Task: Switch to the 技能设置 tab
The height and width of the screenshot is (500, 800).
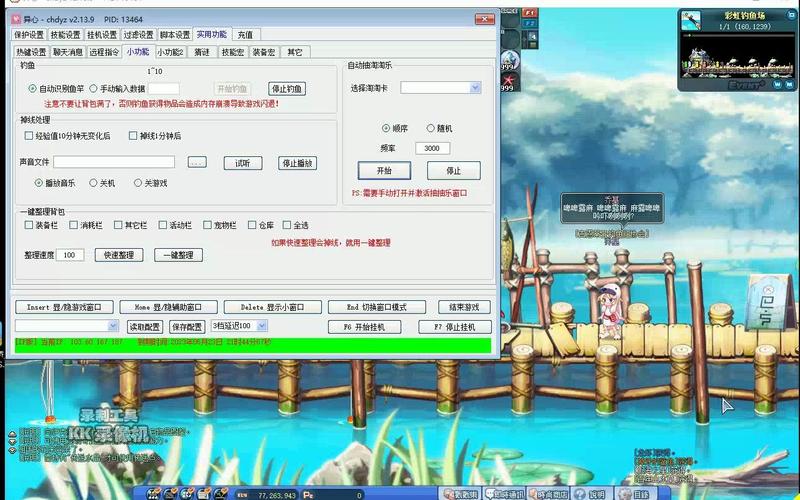Action: pos(66,35)
